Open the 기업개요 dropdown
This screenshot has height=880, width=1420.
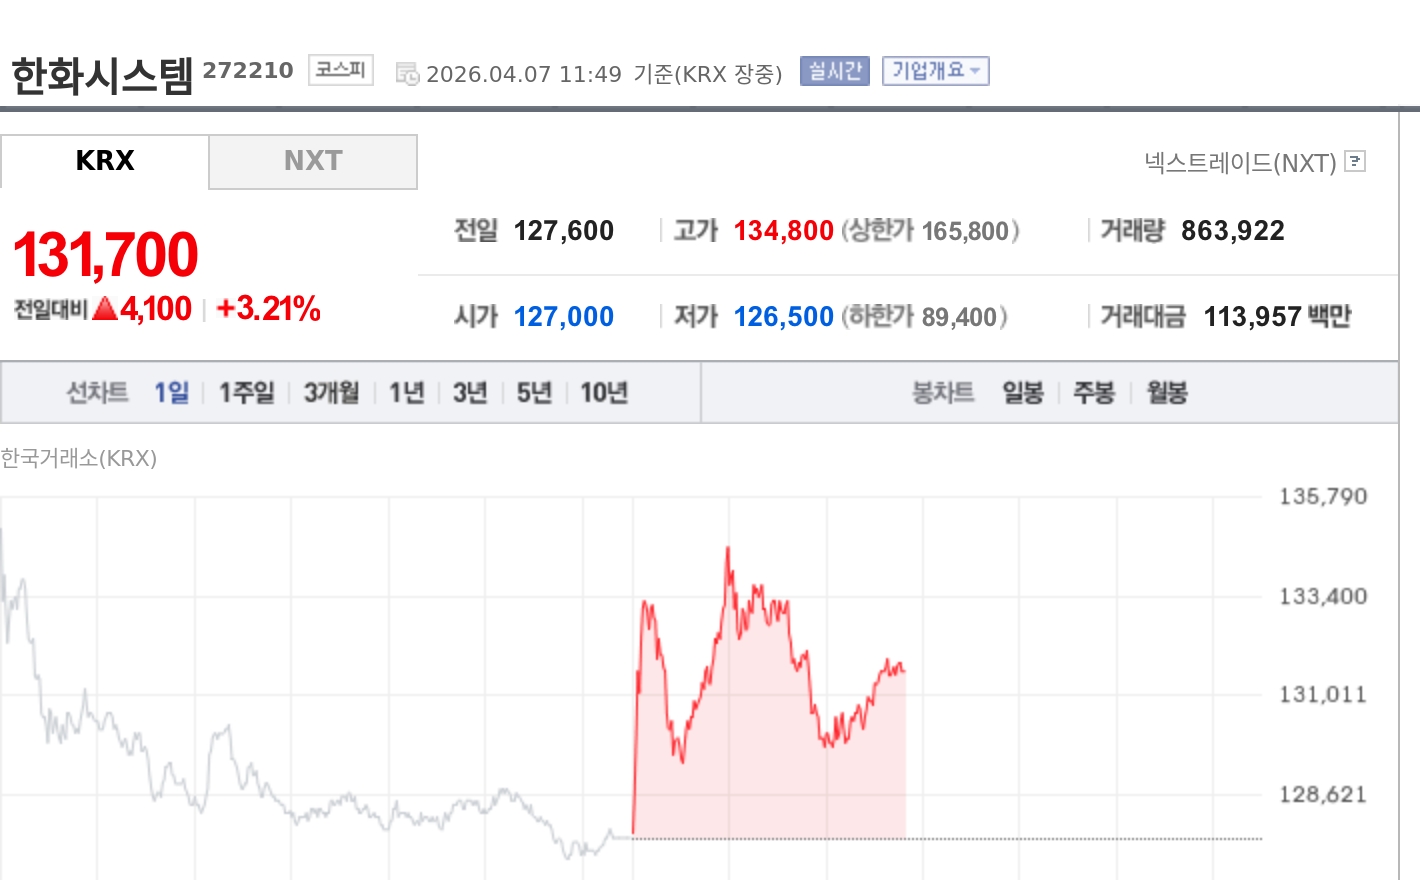[935, 71]
